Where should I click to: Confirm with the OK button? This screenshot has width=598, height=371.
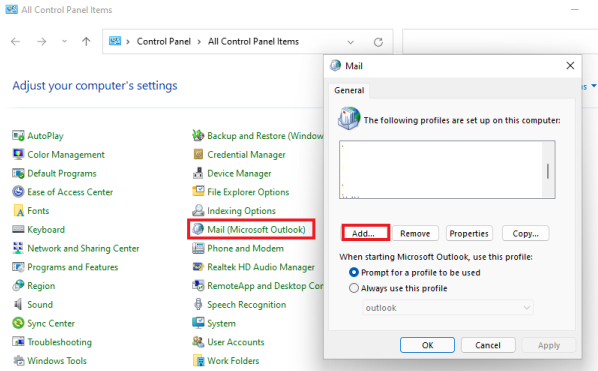tap(427, 345)
